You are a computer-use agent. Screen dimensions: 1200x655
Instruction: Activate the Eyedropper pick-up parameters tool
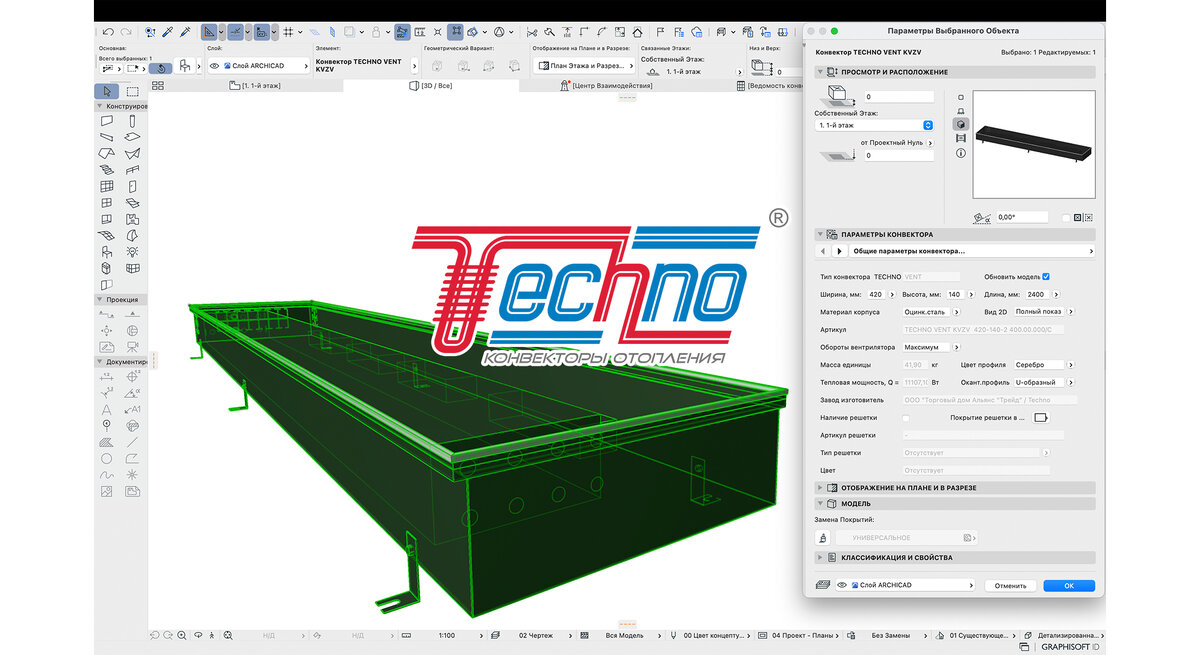pos(167,32)
